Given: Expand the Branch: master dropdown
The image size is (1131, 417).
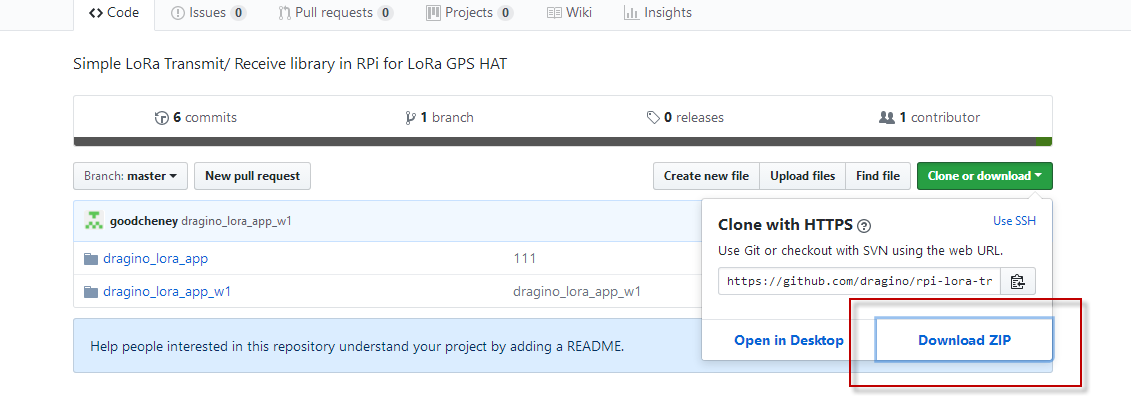Looking at the screenshot, I should point(131,176).
